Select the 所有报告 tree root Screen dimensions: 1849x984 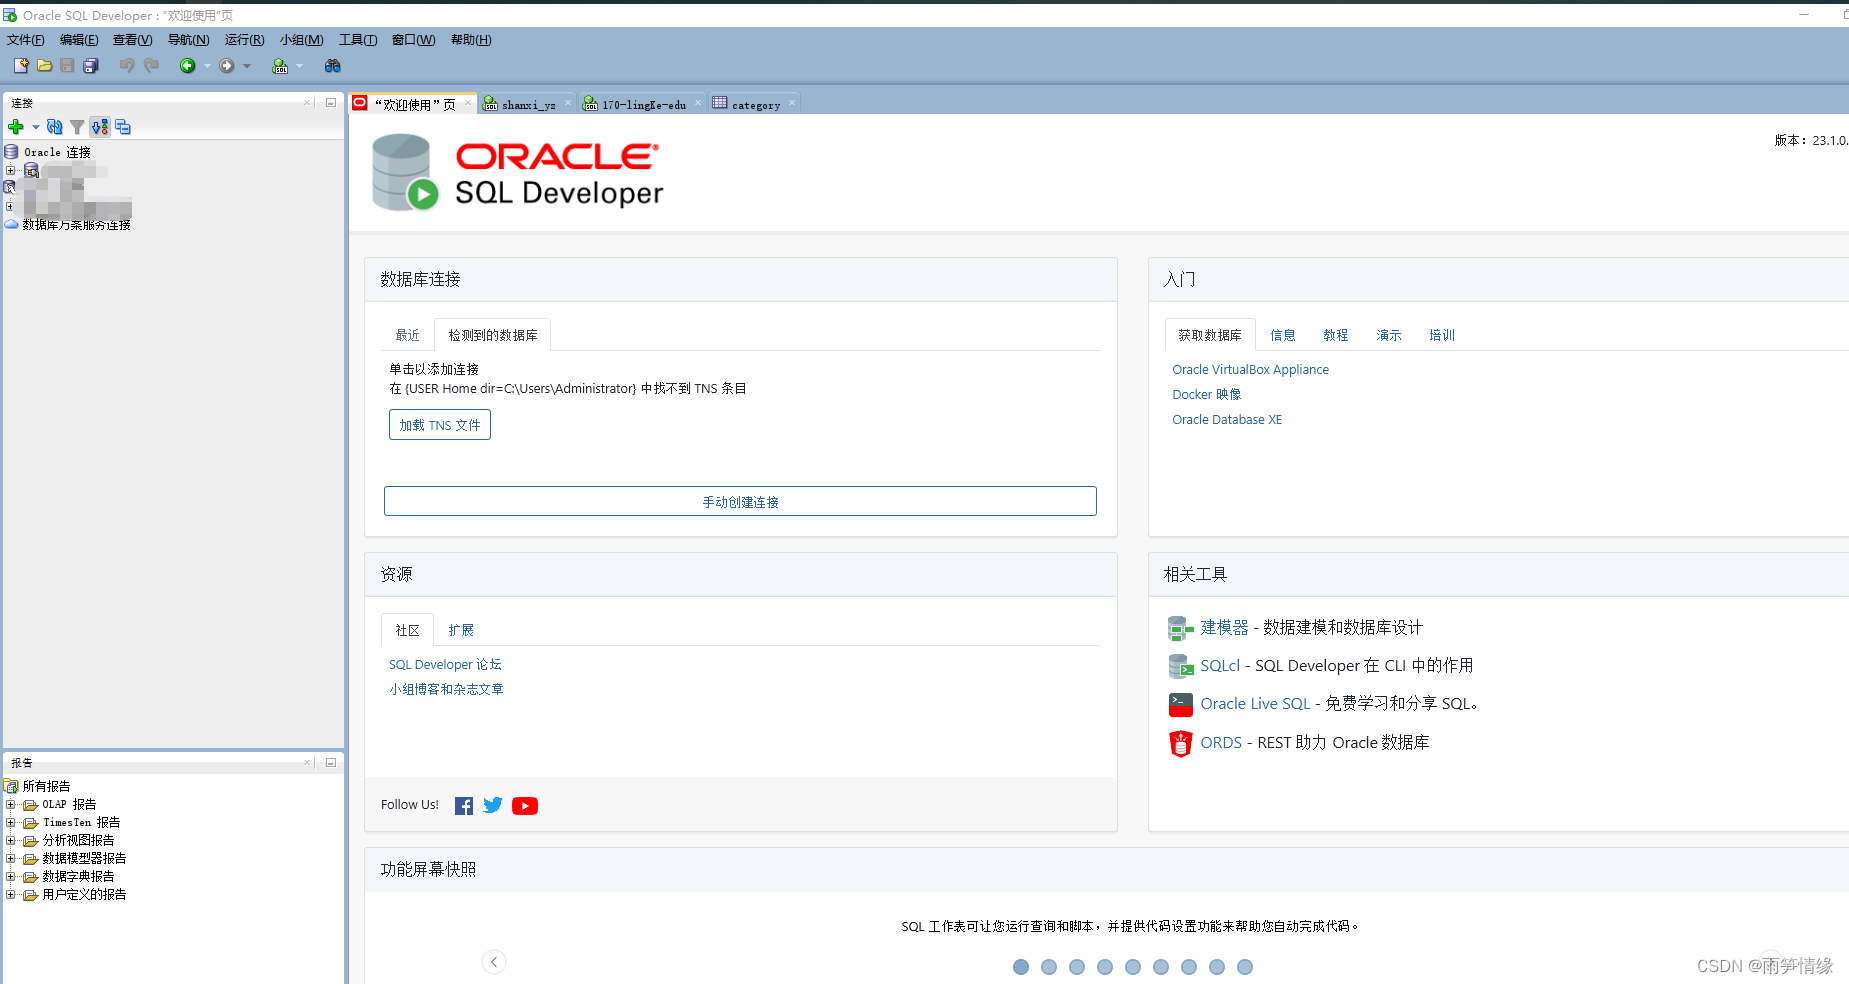(46, 786)
